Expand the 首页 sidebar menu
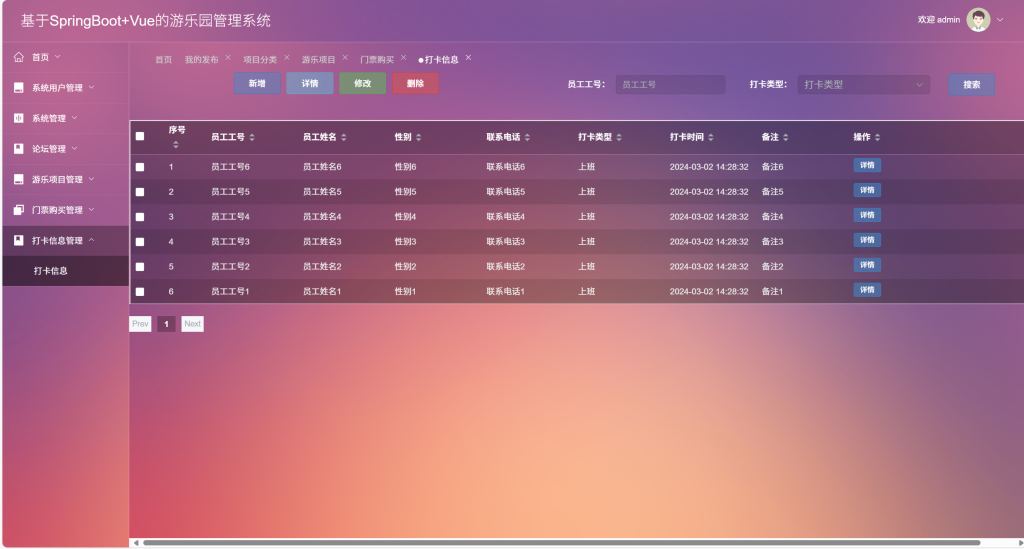The image size is (1024, 549). (x=57, y=57)
